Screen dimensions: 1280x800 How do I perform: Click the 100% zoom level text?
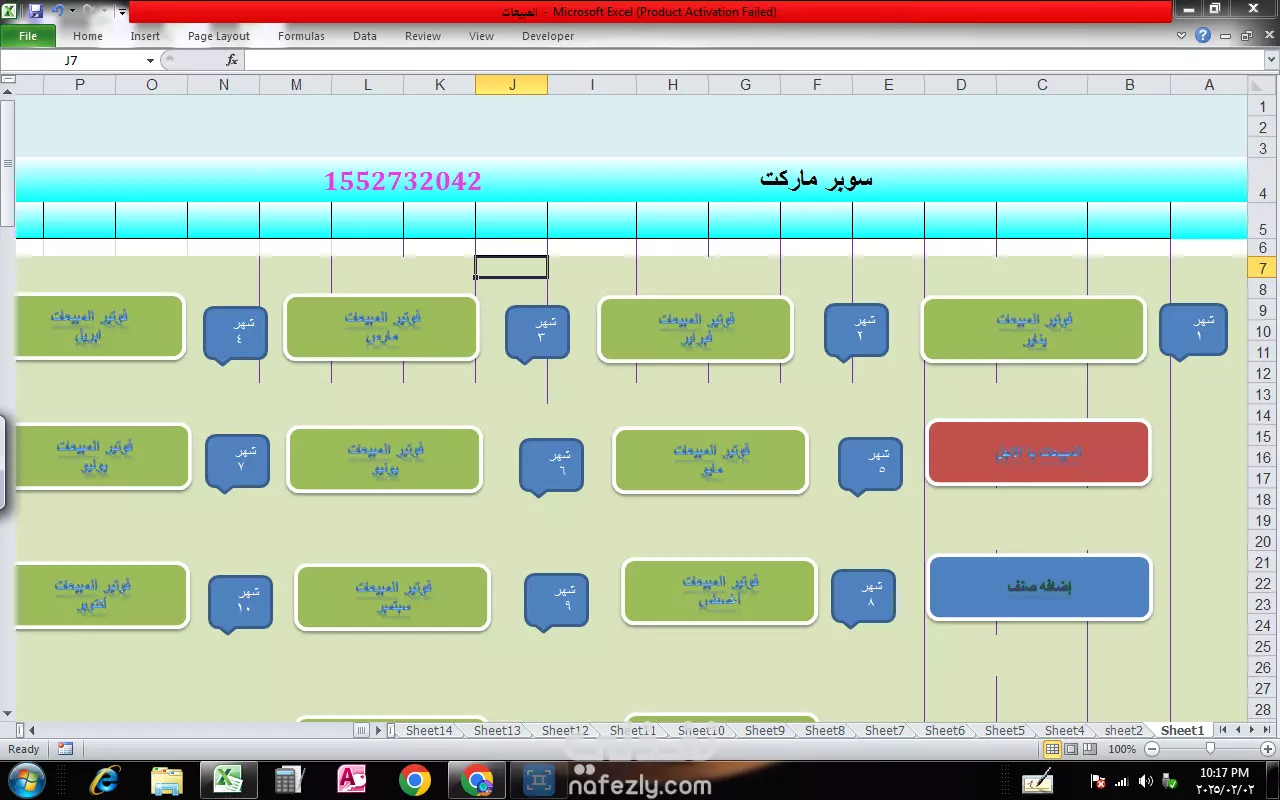[x=1122, y=749]
